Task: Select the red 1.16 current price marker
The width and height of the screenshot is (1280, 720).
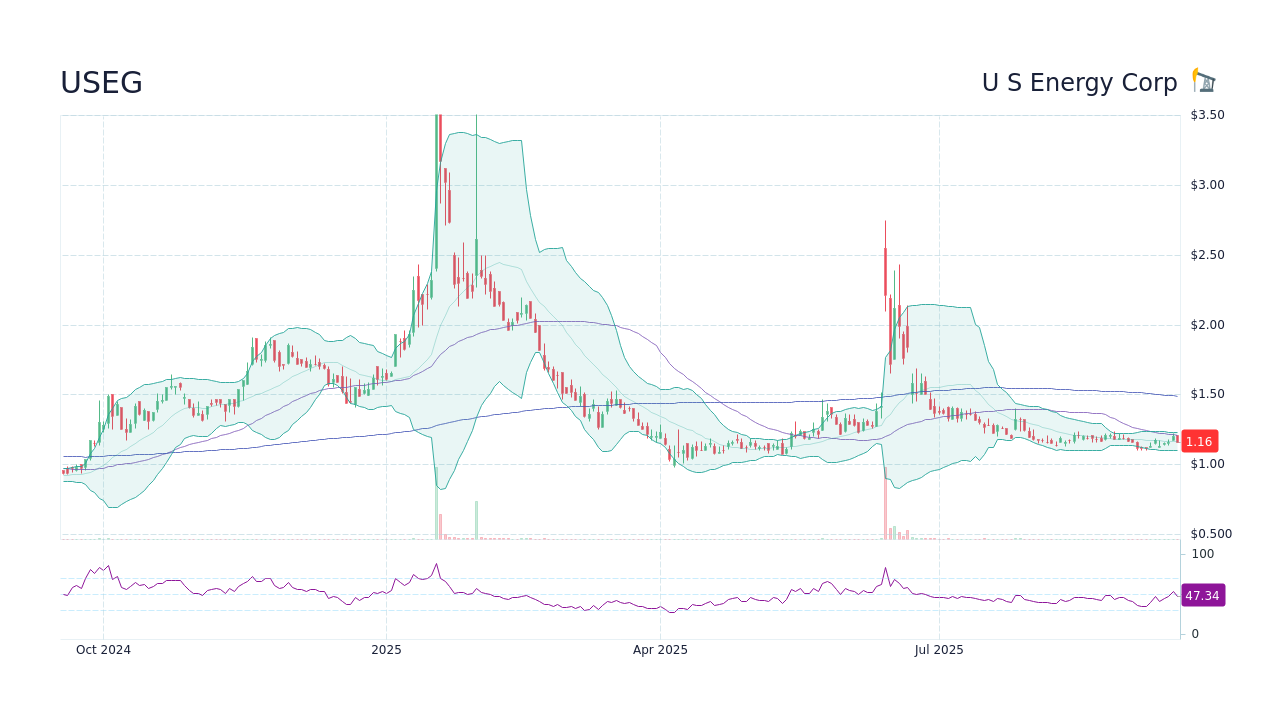Action: tap(1198, 440)
